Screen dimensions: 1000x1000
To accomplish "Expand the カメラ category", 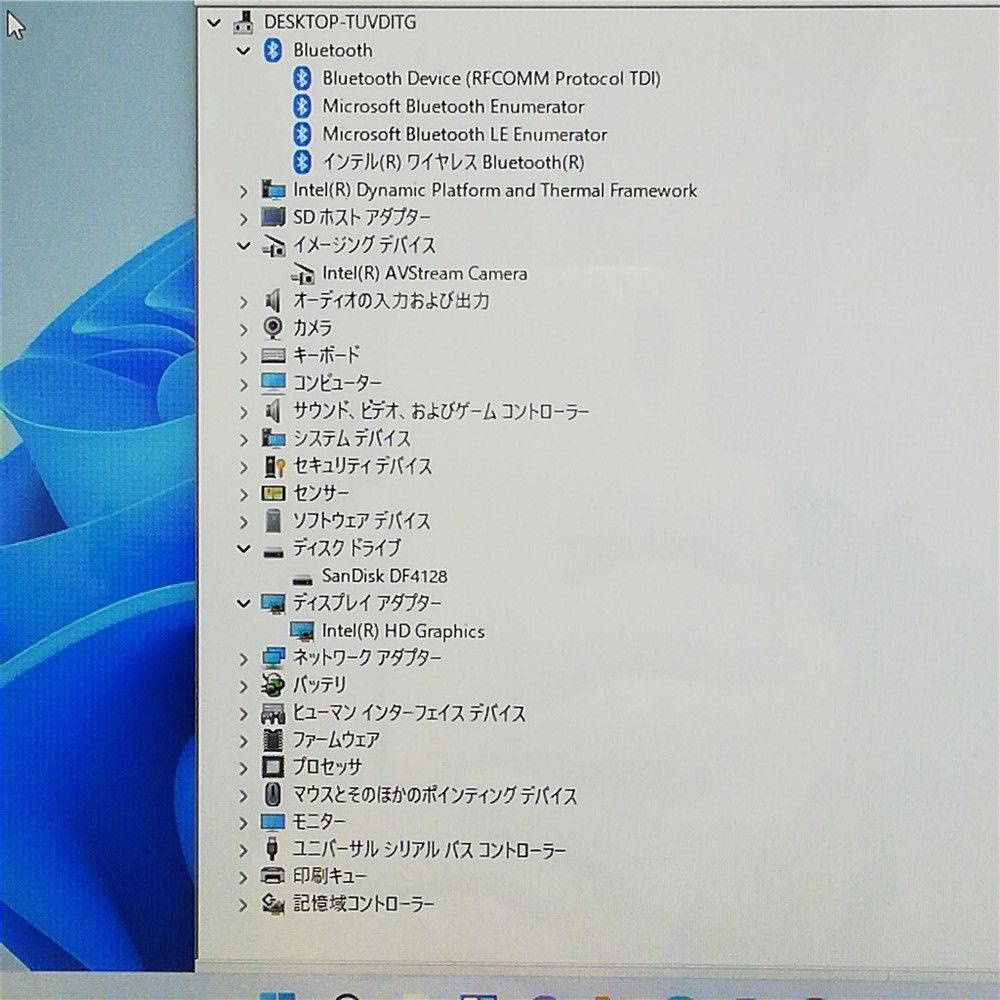I will click(x=244, y=329).
